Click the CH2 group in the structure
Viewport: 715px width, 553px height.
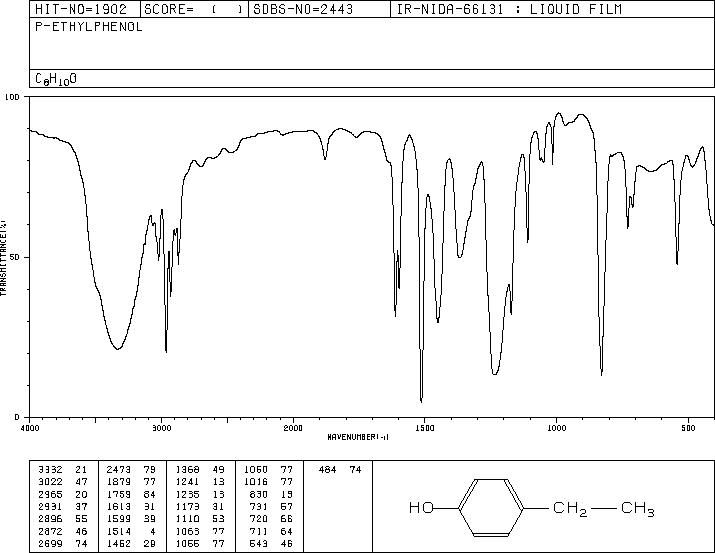569,509
